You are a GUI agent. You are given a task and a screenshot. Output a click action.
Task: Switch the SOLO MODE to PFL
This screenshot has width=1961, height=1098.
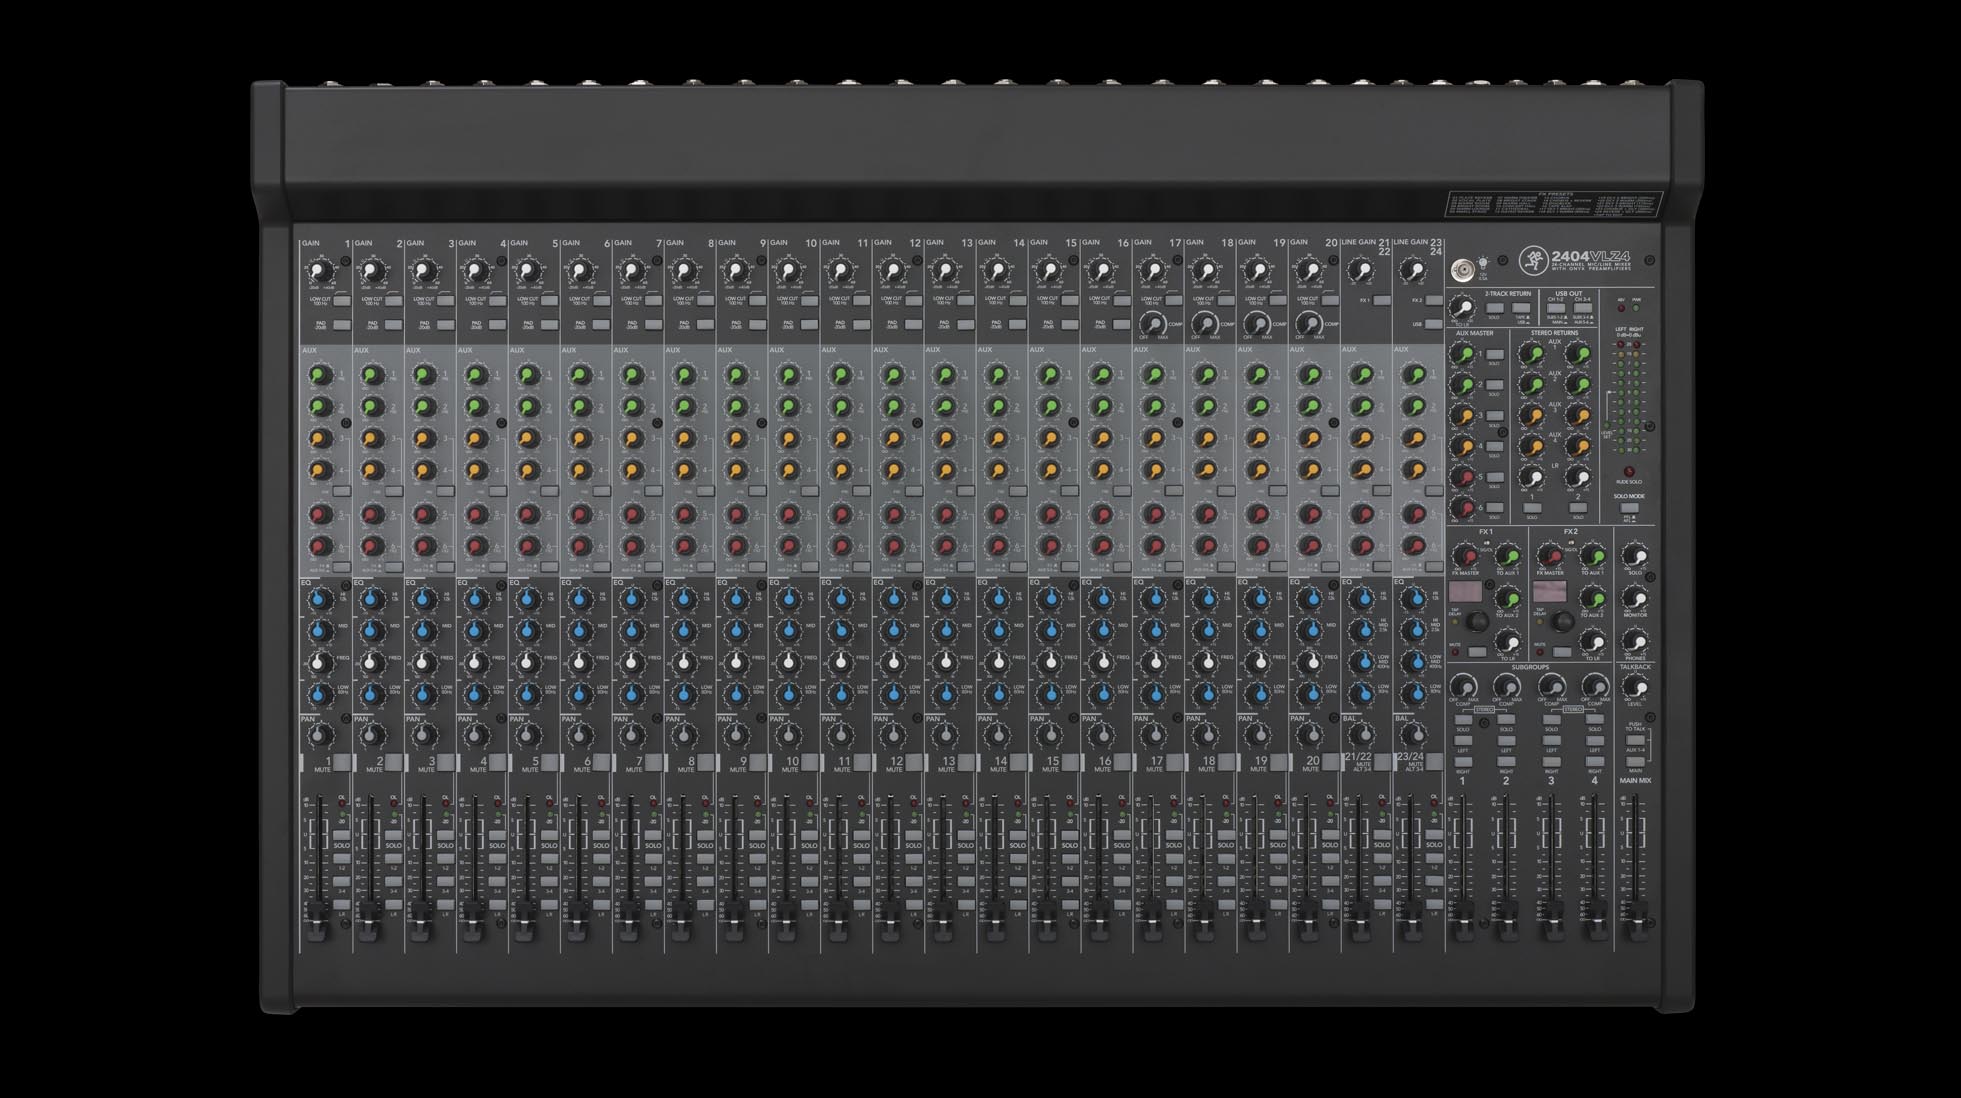(1628, 507)
